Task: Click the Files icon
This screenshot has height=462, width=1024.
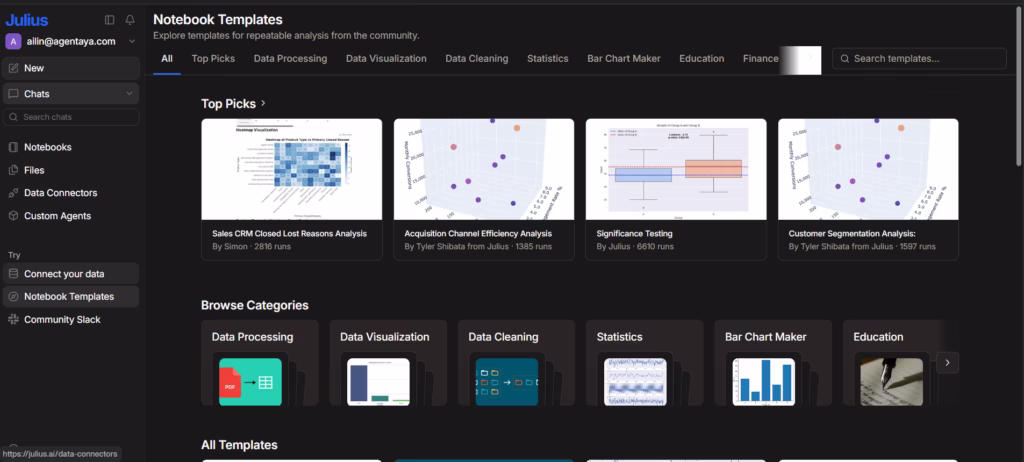Action: pyautogui.click(x=13, y=170)
